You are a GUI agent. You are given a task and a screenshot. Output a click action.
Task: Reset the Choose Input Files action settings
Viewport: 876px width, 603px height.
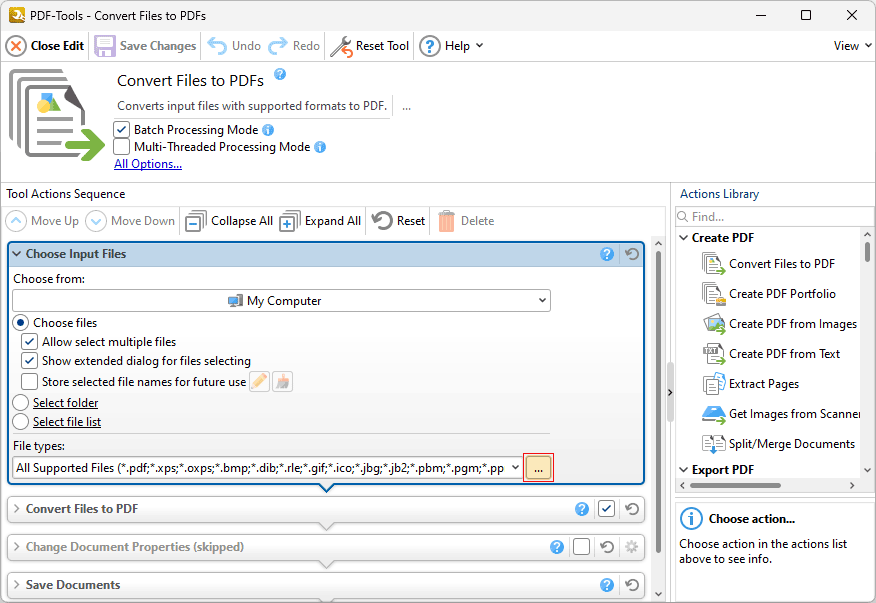(x=632, y=254)
